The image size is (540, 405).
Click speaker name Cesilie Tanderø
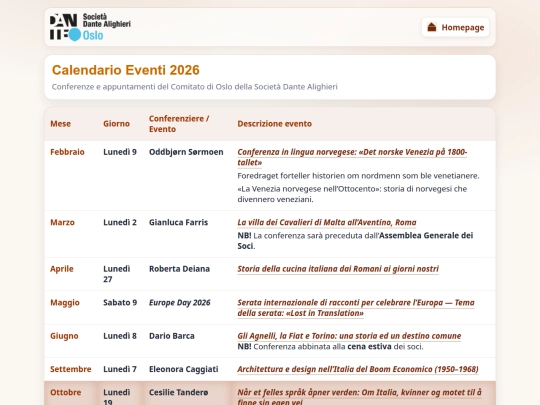click(x=179, y=393)
